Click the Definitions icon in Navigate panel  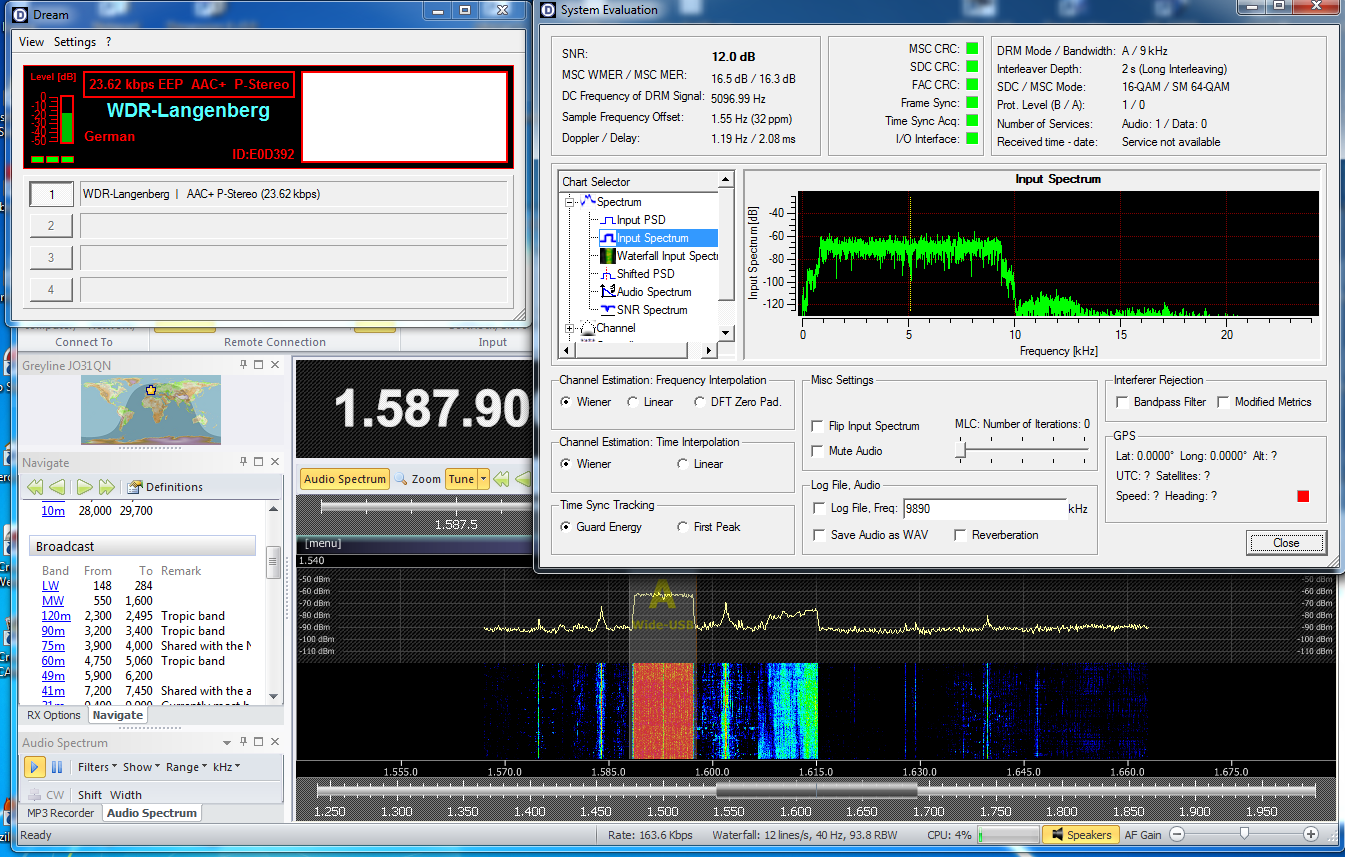[x=135, y=487]
